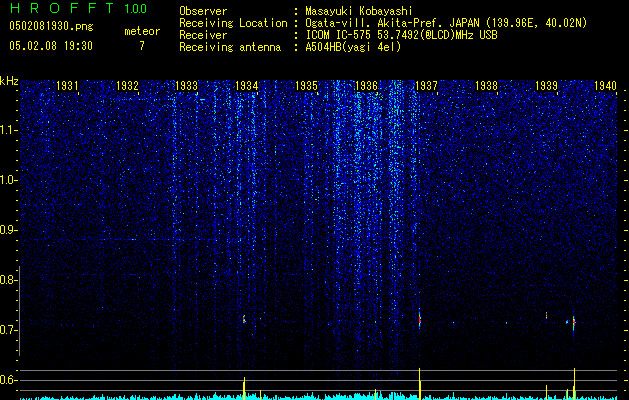
Task: Click the yellow power spike below 1937
Action: 420,384
